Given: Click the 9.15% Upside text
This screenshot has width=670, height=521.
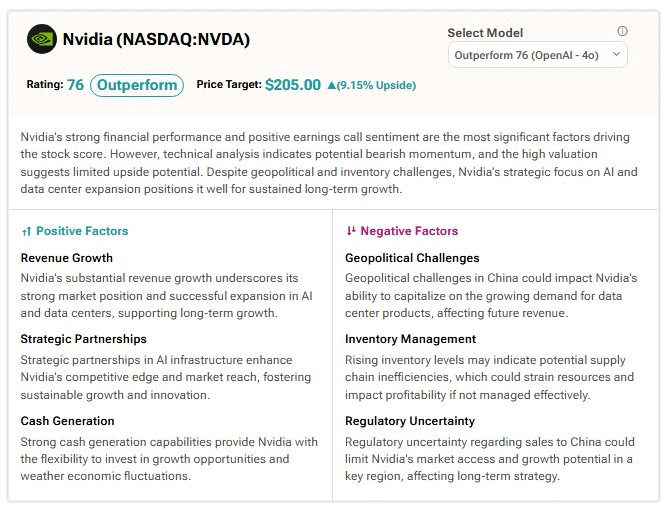Looking at the screenshot, I should tap(376, 86).
